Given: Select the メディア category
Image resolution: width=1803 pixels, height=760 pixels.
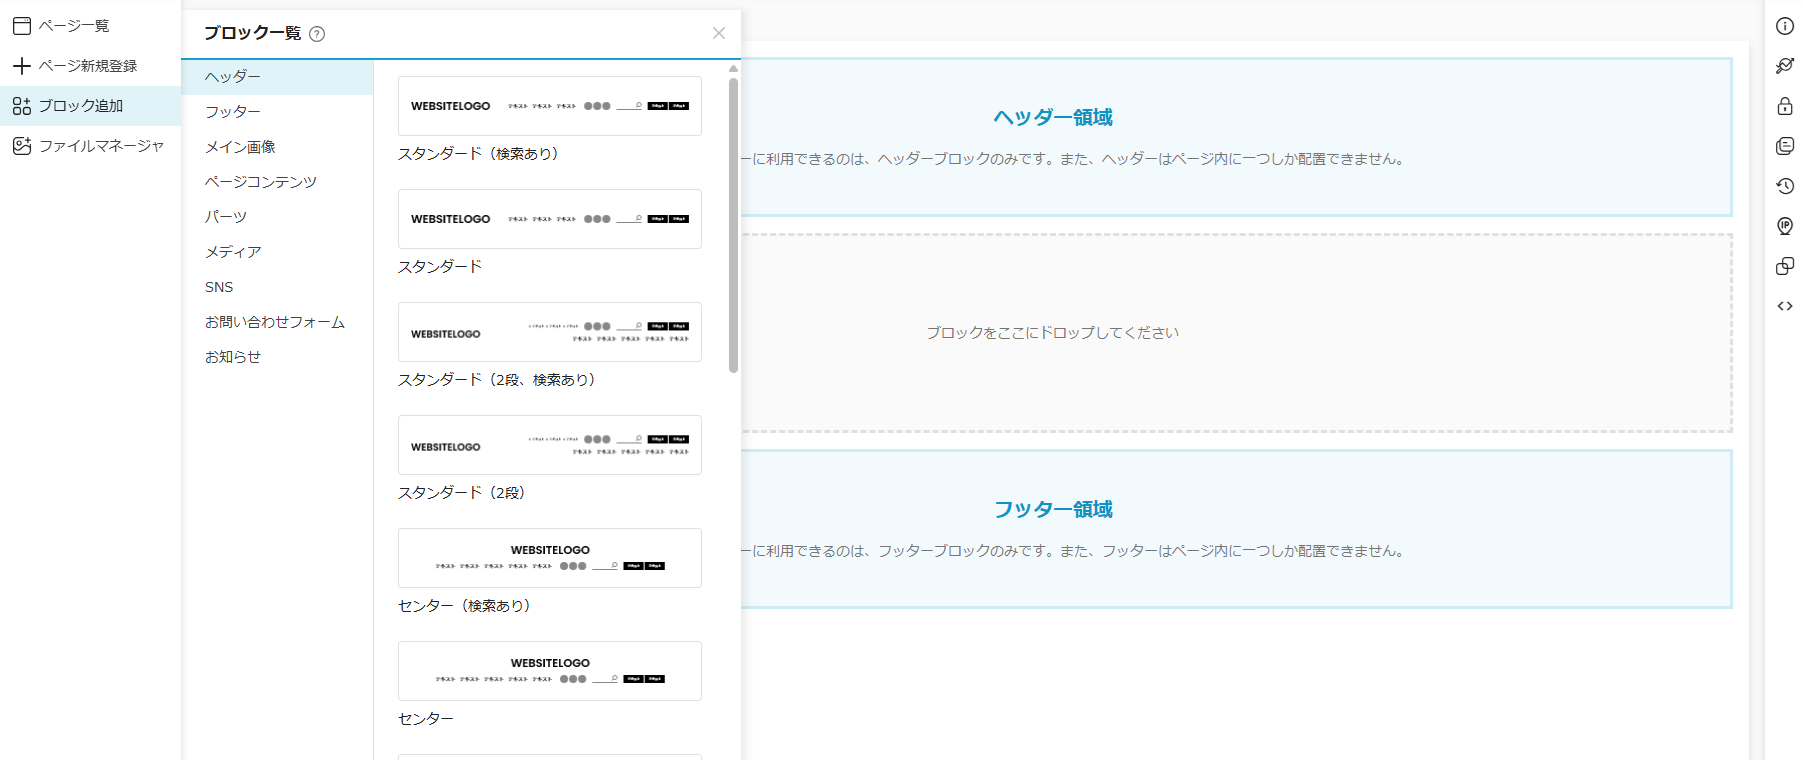Looking at the screenshot, I should (277, 252).
